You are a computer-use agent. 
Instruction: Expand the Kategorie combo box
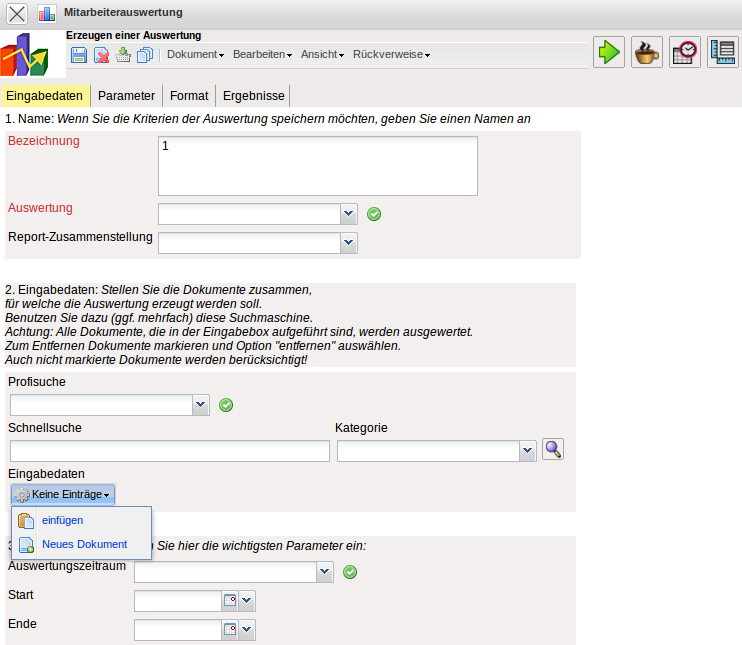pyautogui.click(x=528, y=452)
